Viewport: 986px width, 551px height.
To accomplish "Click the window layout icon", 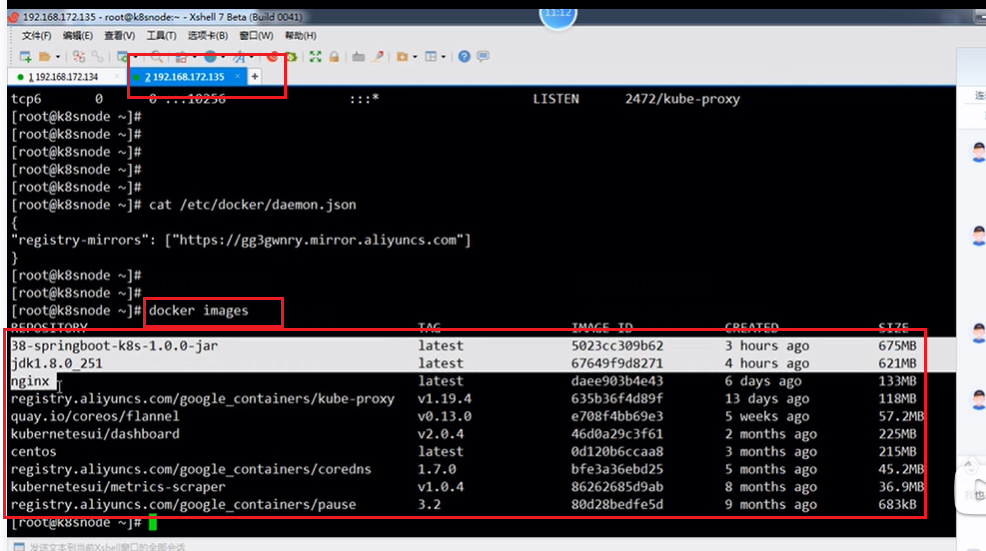I will pyautogui.click(x=431, y=57).
